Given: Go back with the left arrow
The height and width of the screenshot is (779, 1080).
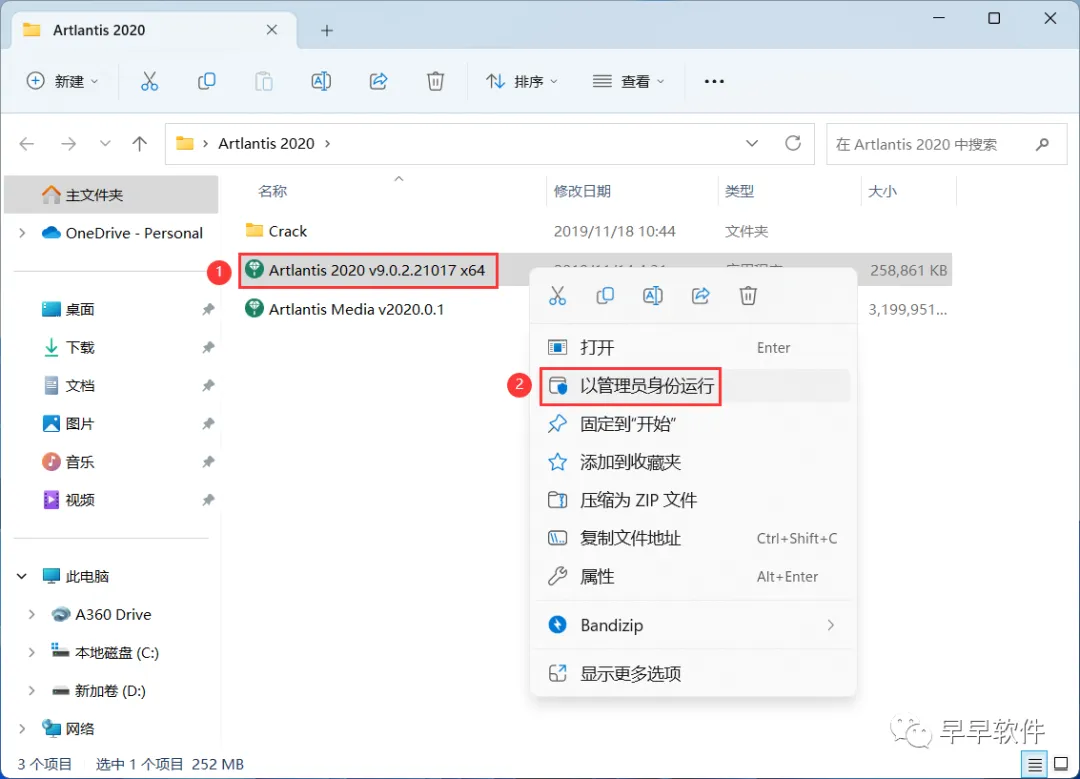Looking at the screenshot, I should (27, 143).
